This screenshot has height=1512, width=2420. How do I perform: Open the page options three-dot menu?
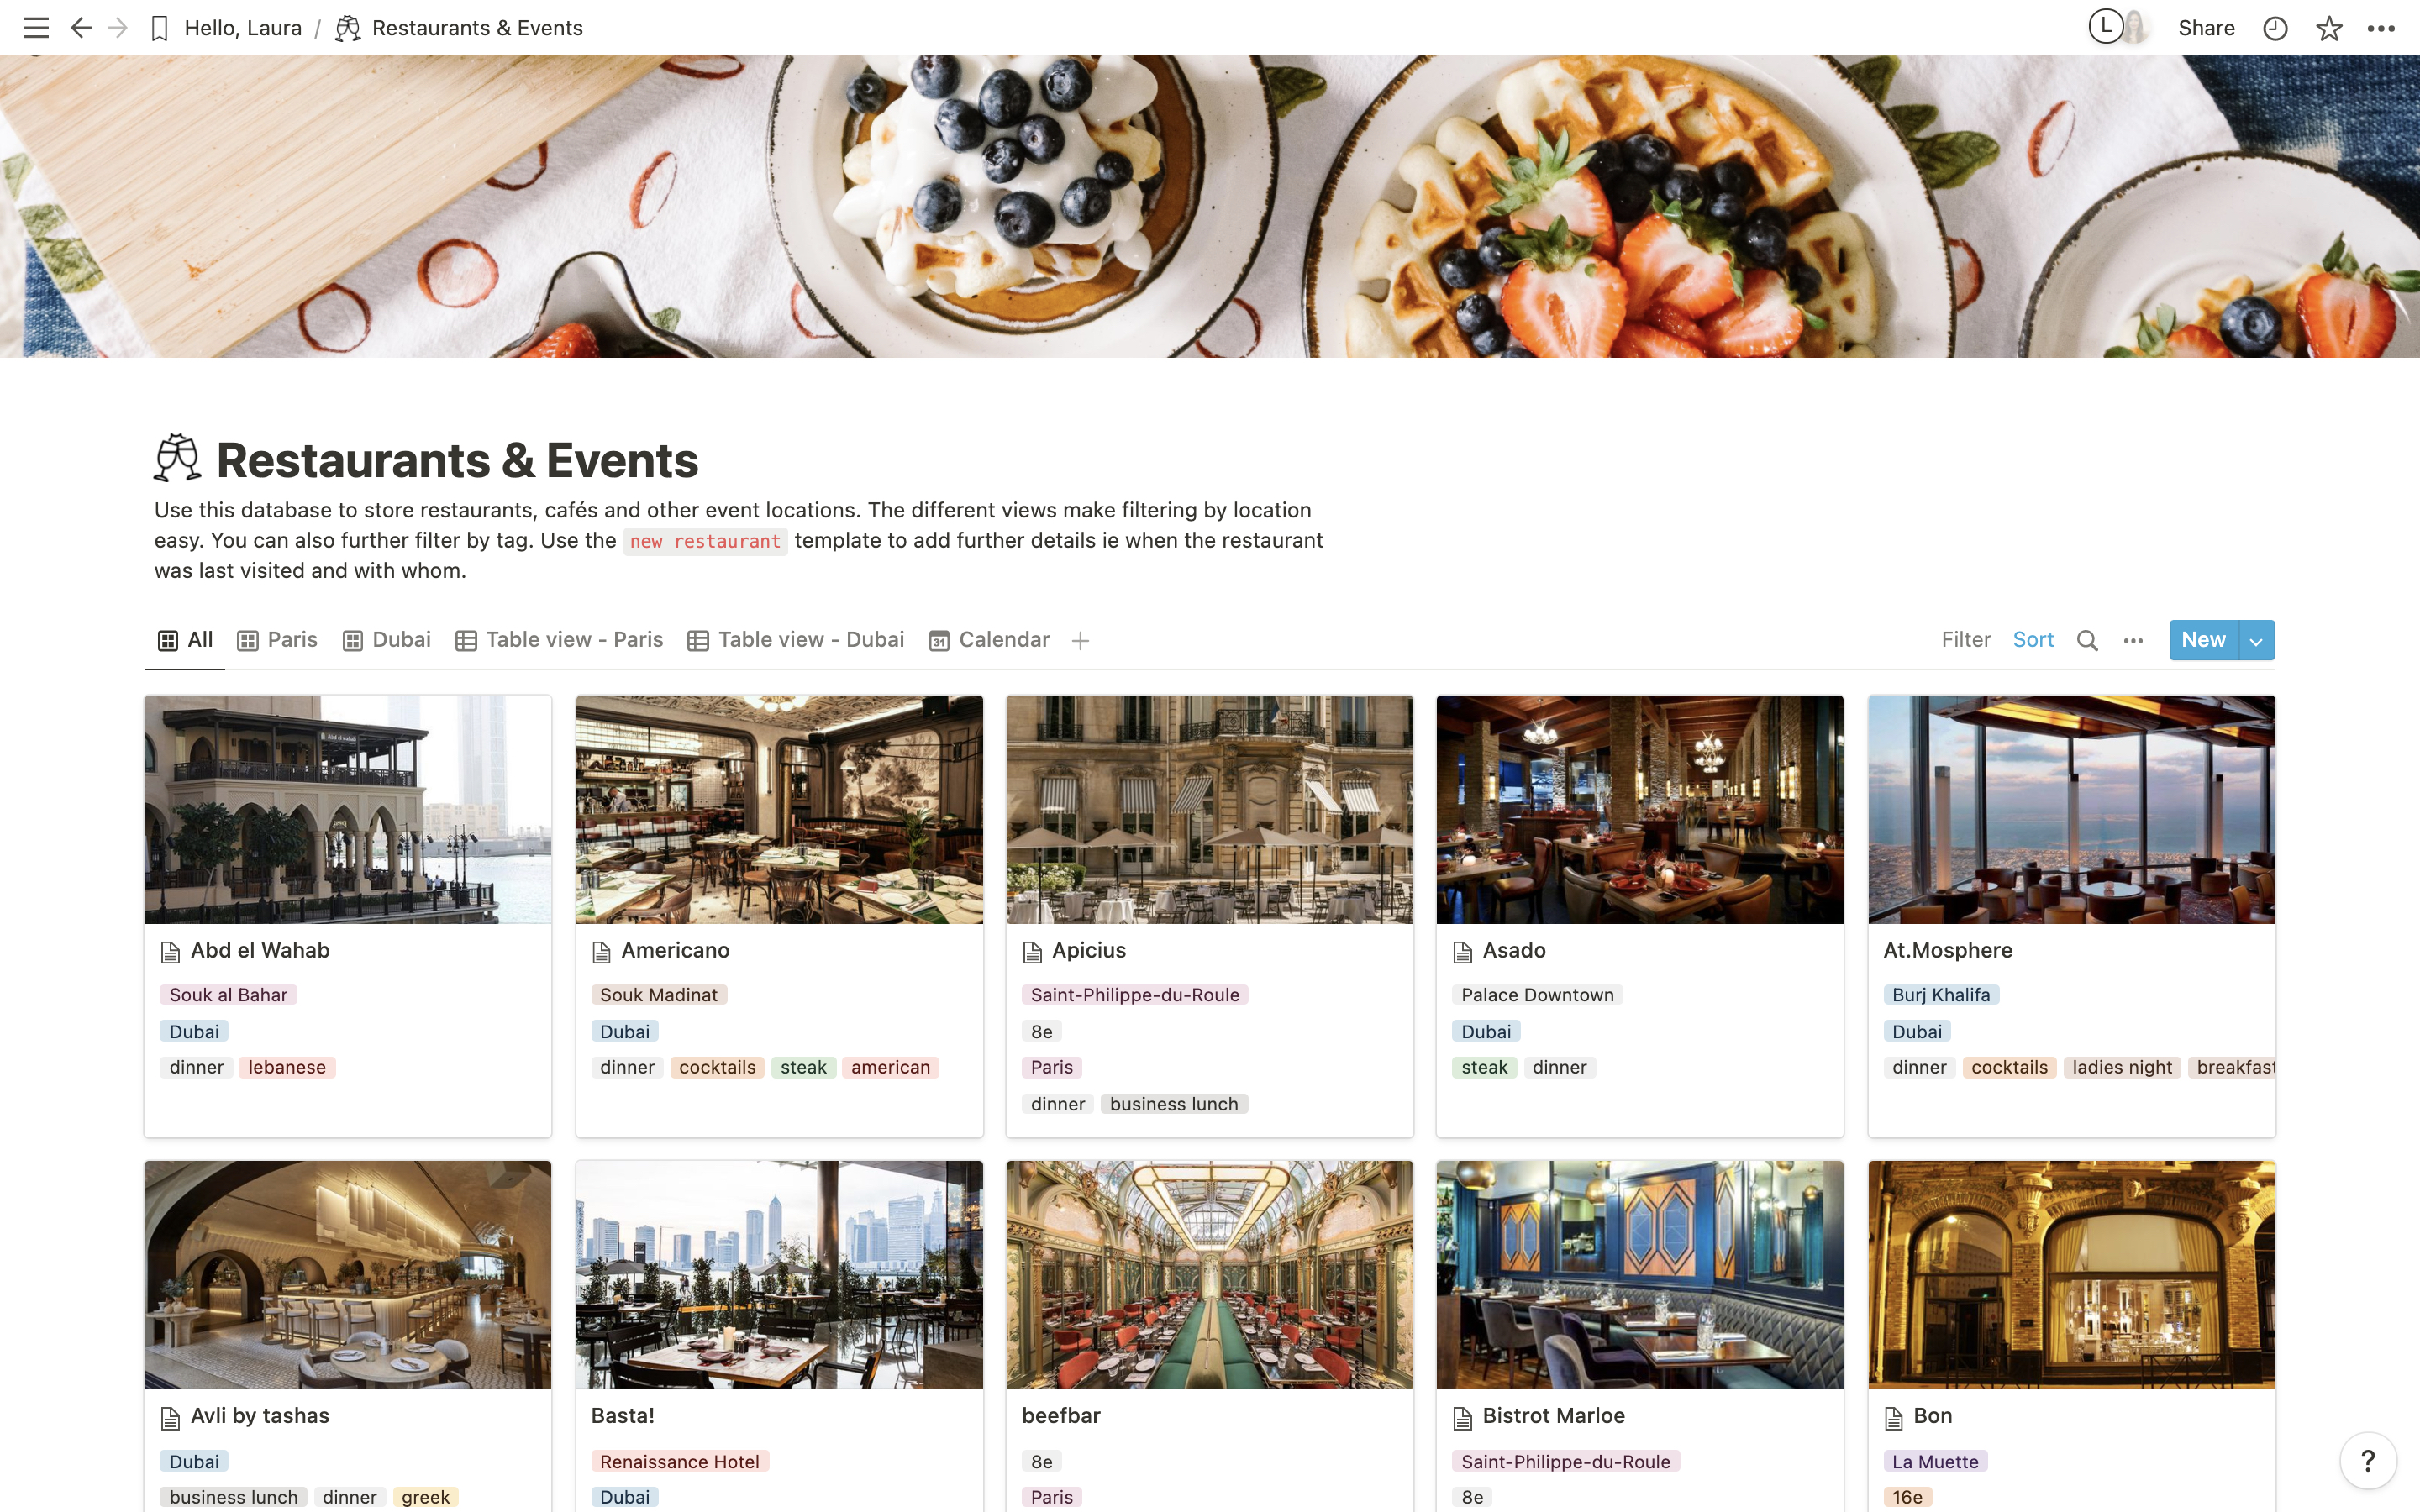click(2381, 28)
